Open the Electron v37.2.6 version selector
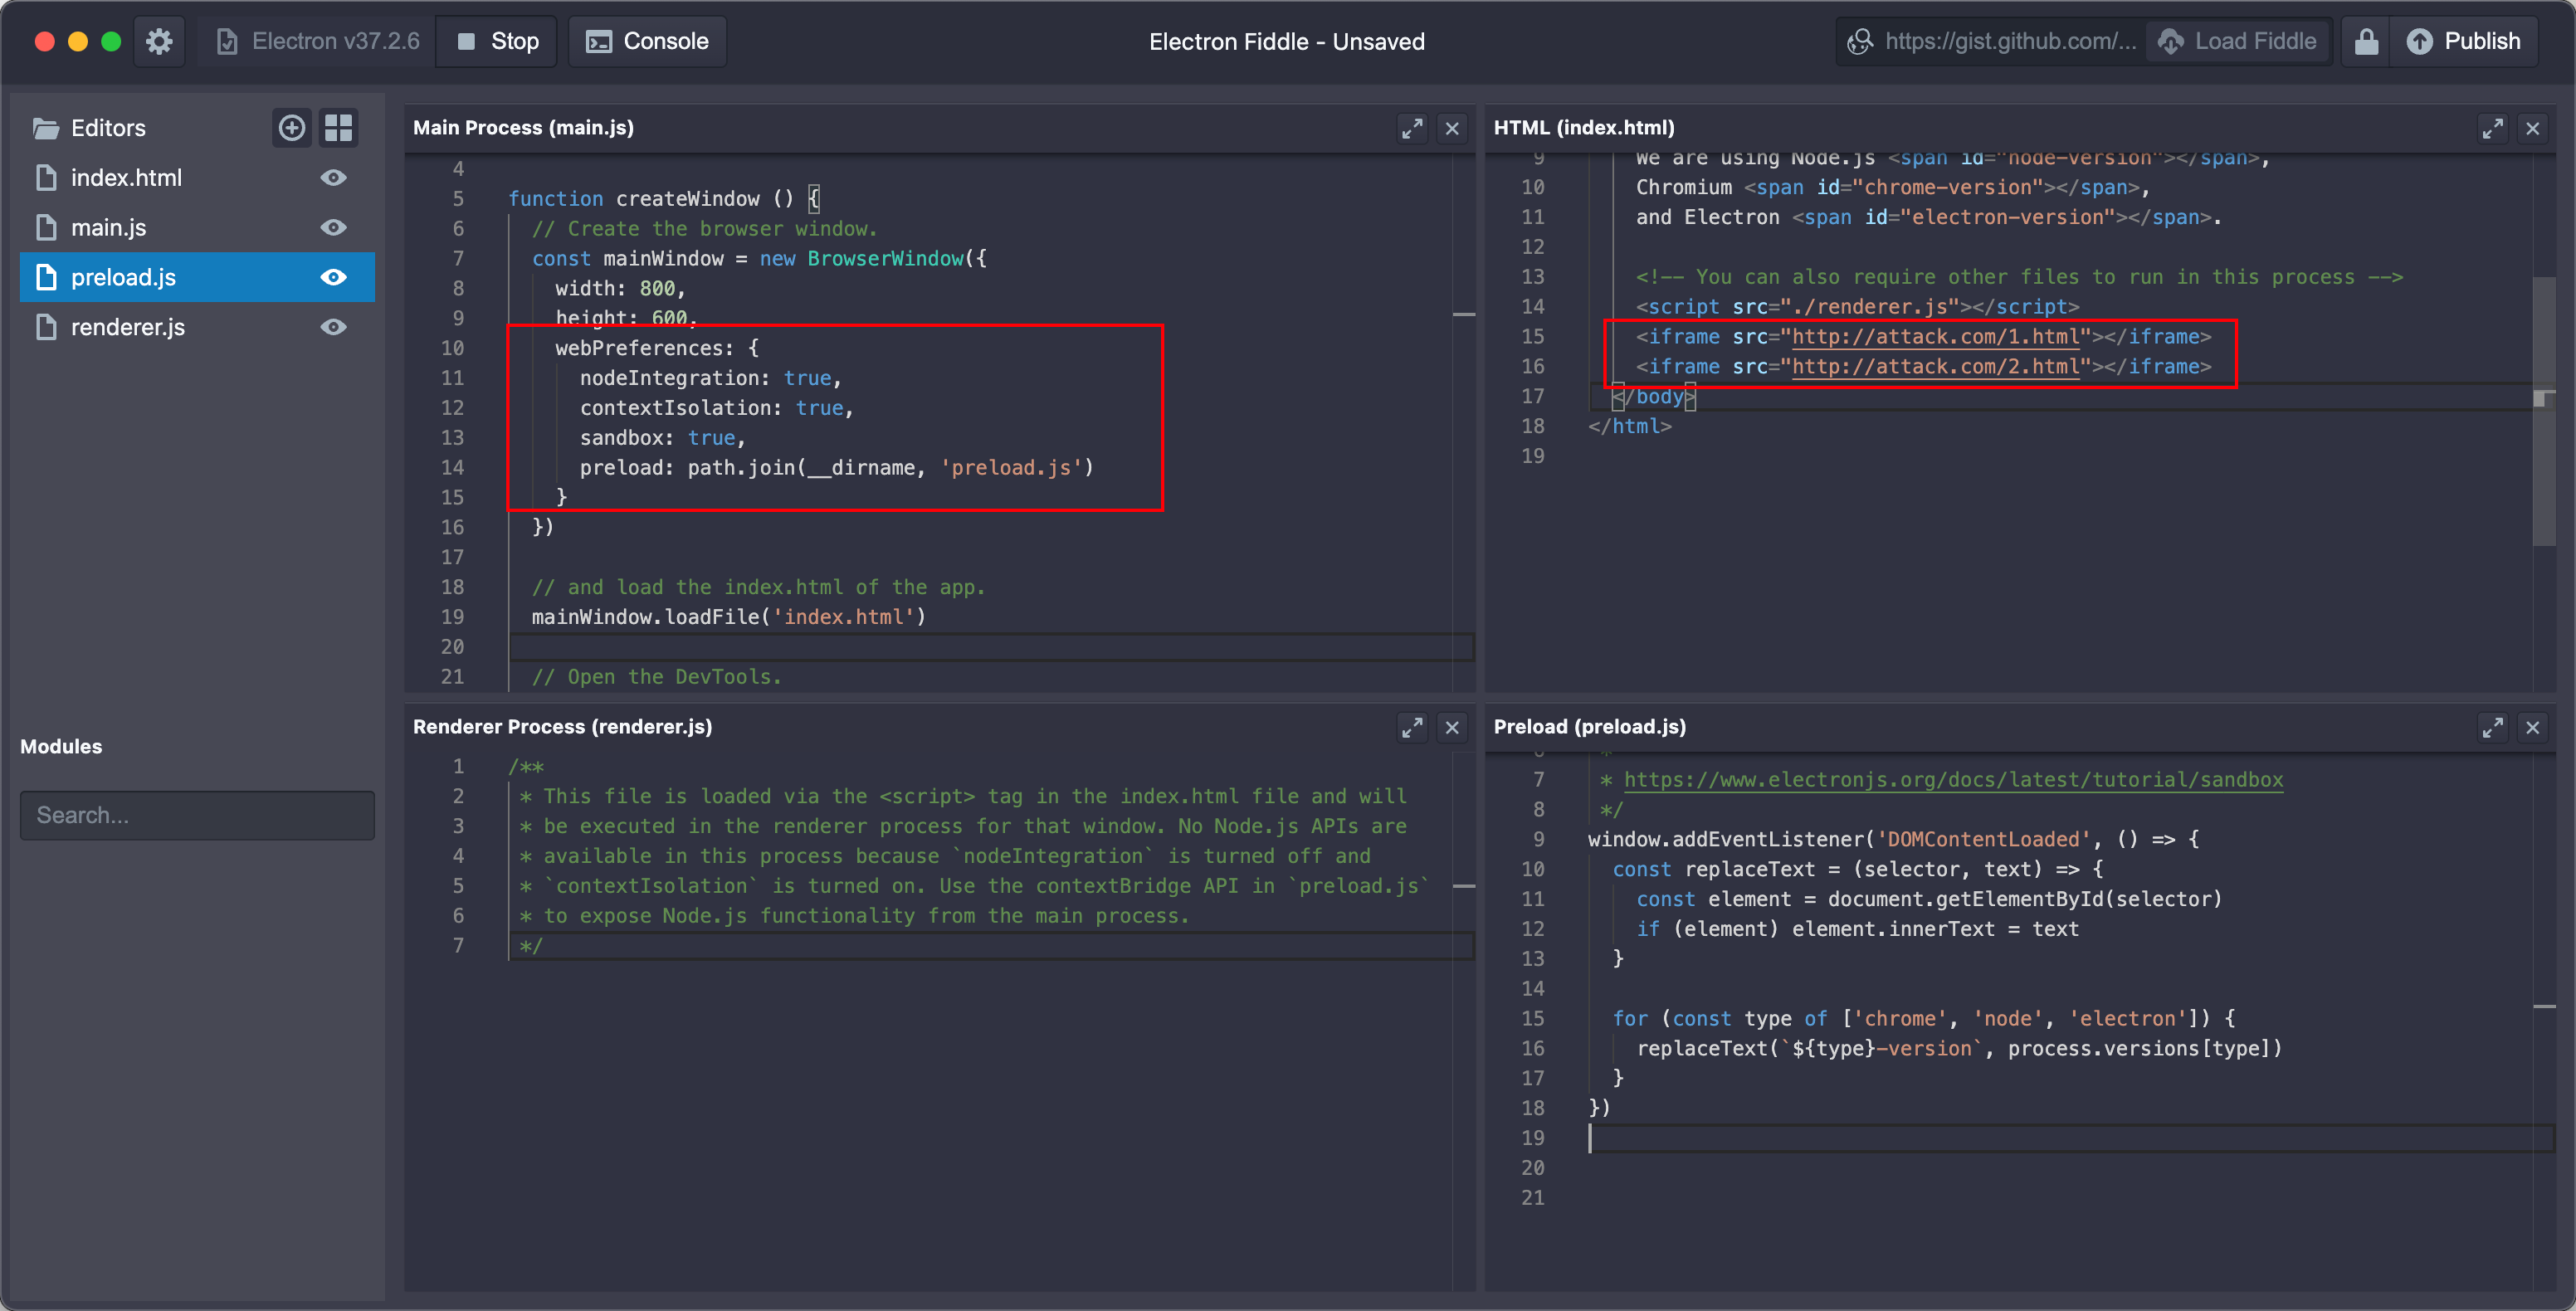 318,41
